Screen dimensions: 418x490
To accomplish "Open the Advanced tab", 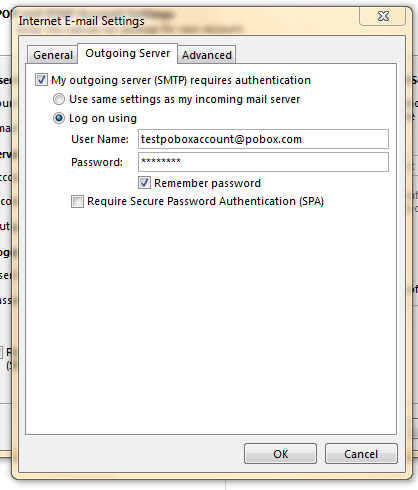I will (x=207, y=55).
